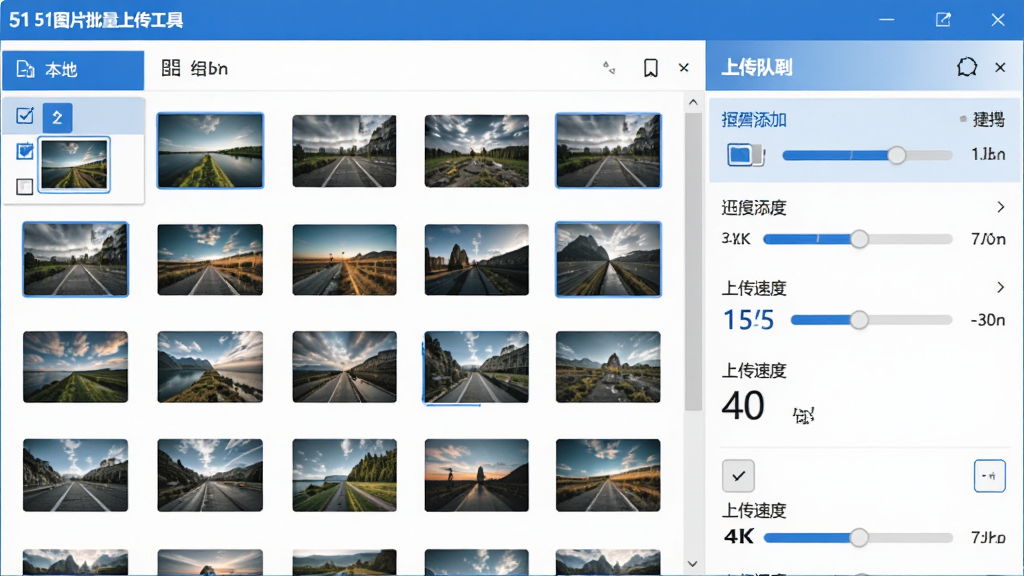Select first-row thumbnail of lake with grassy path
The width and height of the screenshot is (1024, 576).
coord(210,150)
